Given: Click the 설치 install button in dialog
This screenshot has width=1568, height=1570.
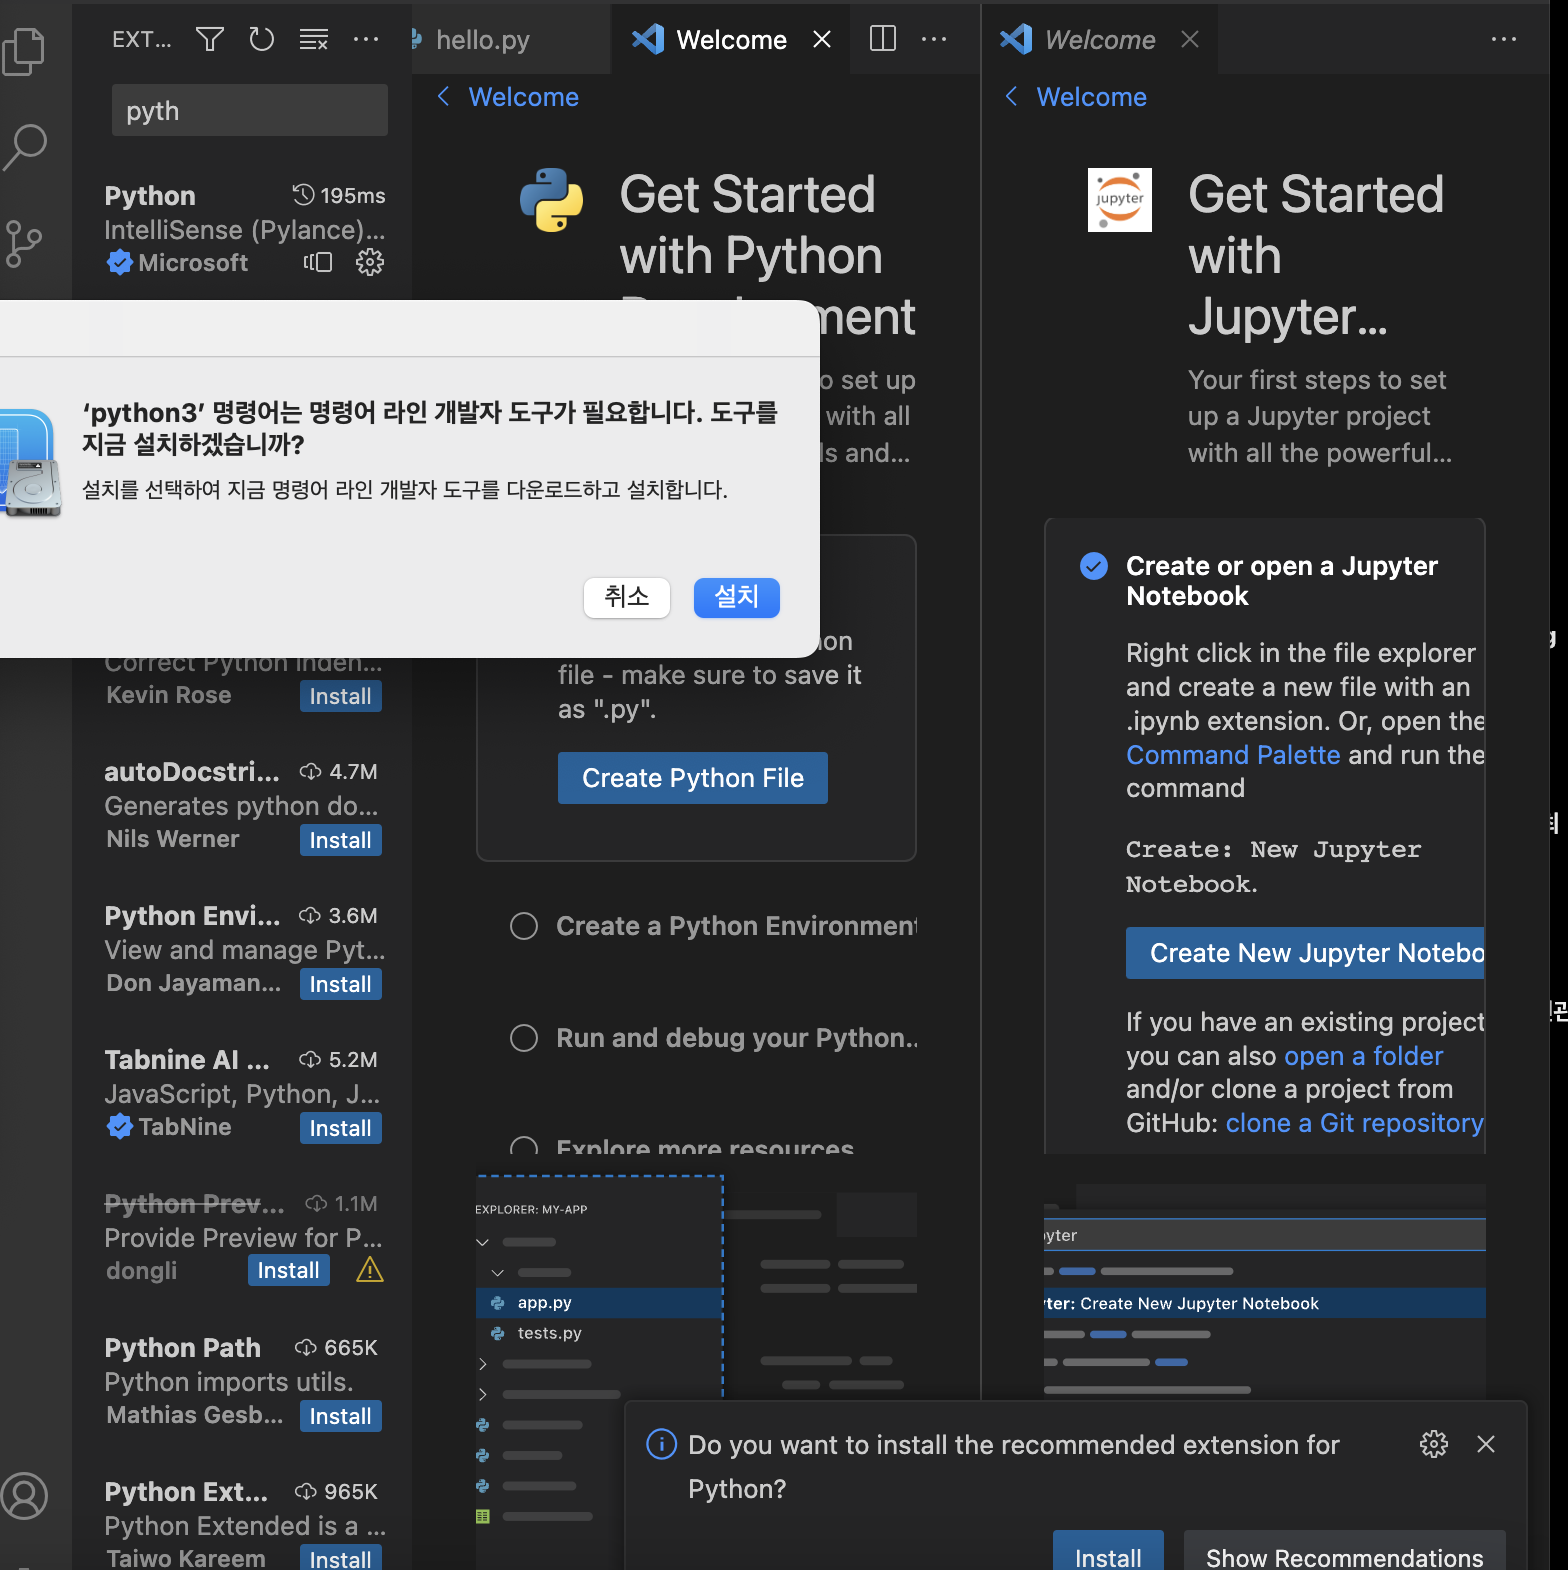Looking at the screenshot, I should click(x=737, y=598).
